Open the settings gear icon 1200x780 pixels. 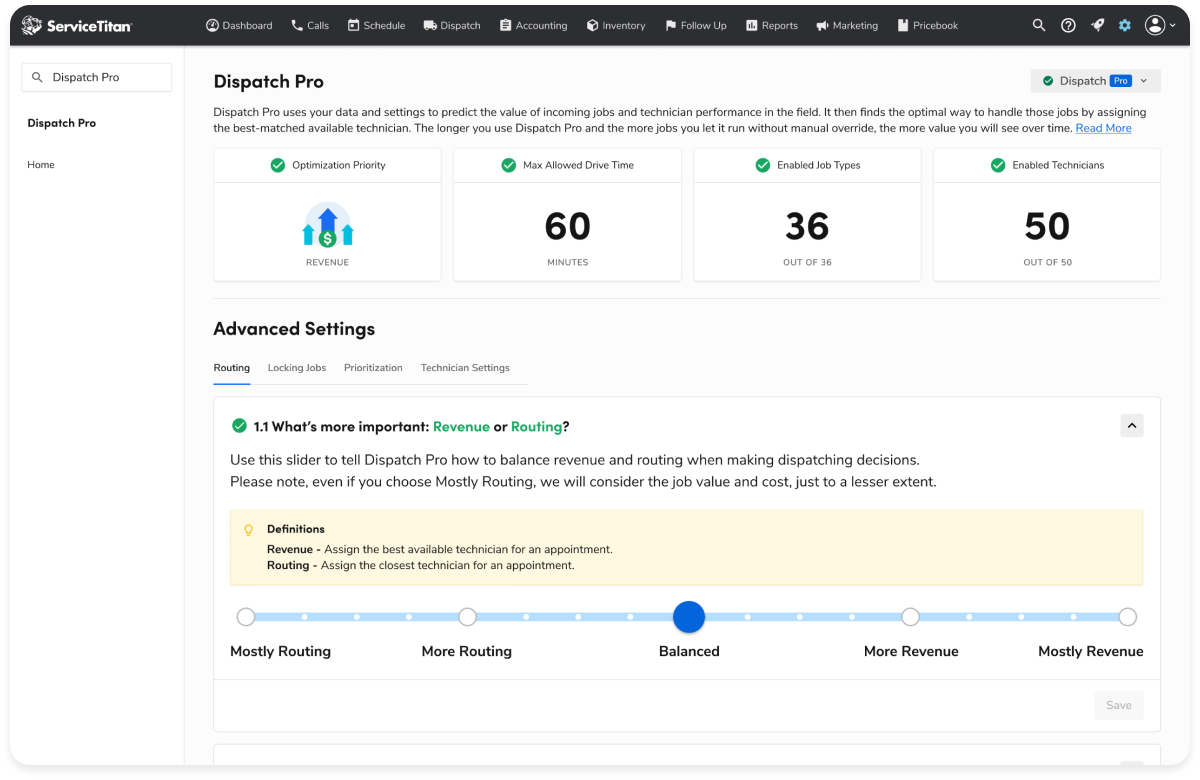point(1125,25)
